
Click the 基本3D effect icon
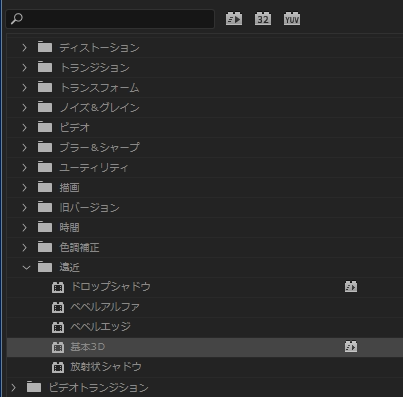tap(58, 347)
